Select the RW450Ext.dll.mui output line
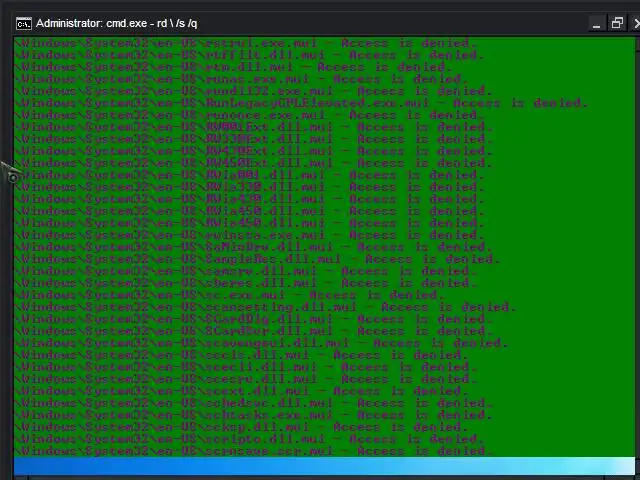The width and height of the screenshot is (640, 480). tap(253, 163)
